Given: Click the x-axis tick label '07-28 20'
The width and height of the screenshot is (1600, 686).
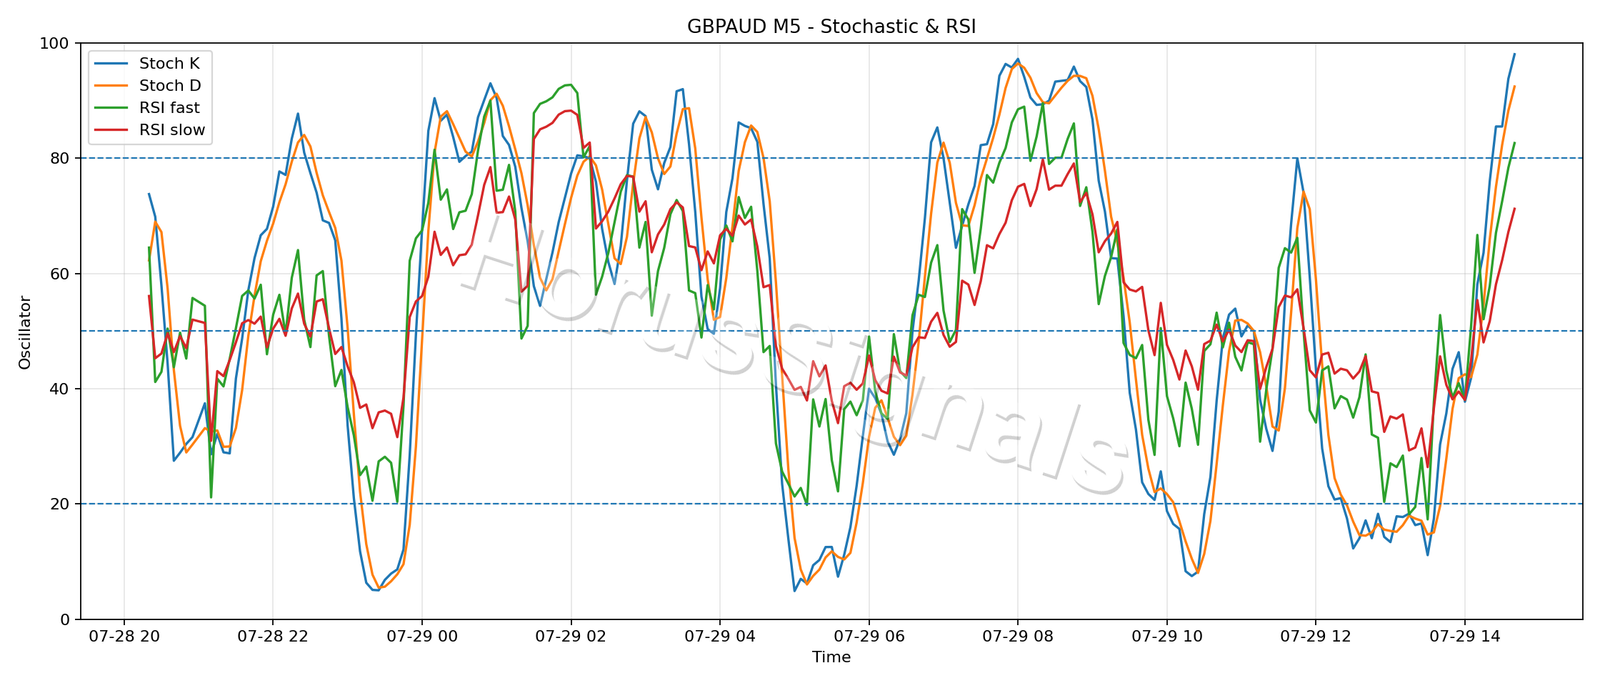Looking at the screenshot, I should [123, 636].
